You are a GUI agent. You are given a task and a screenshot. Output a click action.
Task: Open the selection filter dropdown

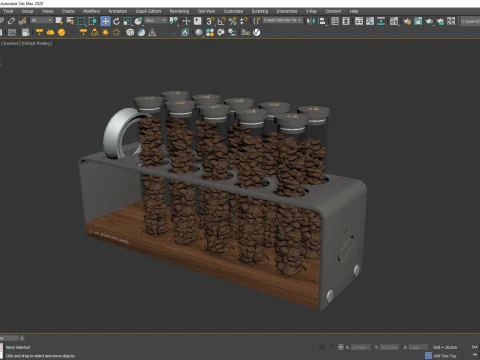point(42,21)
